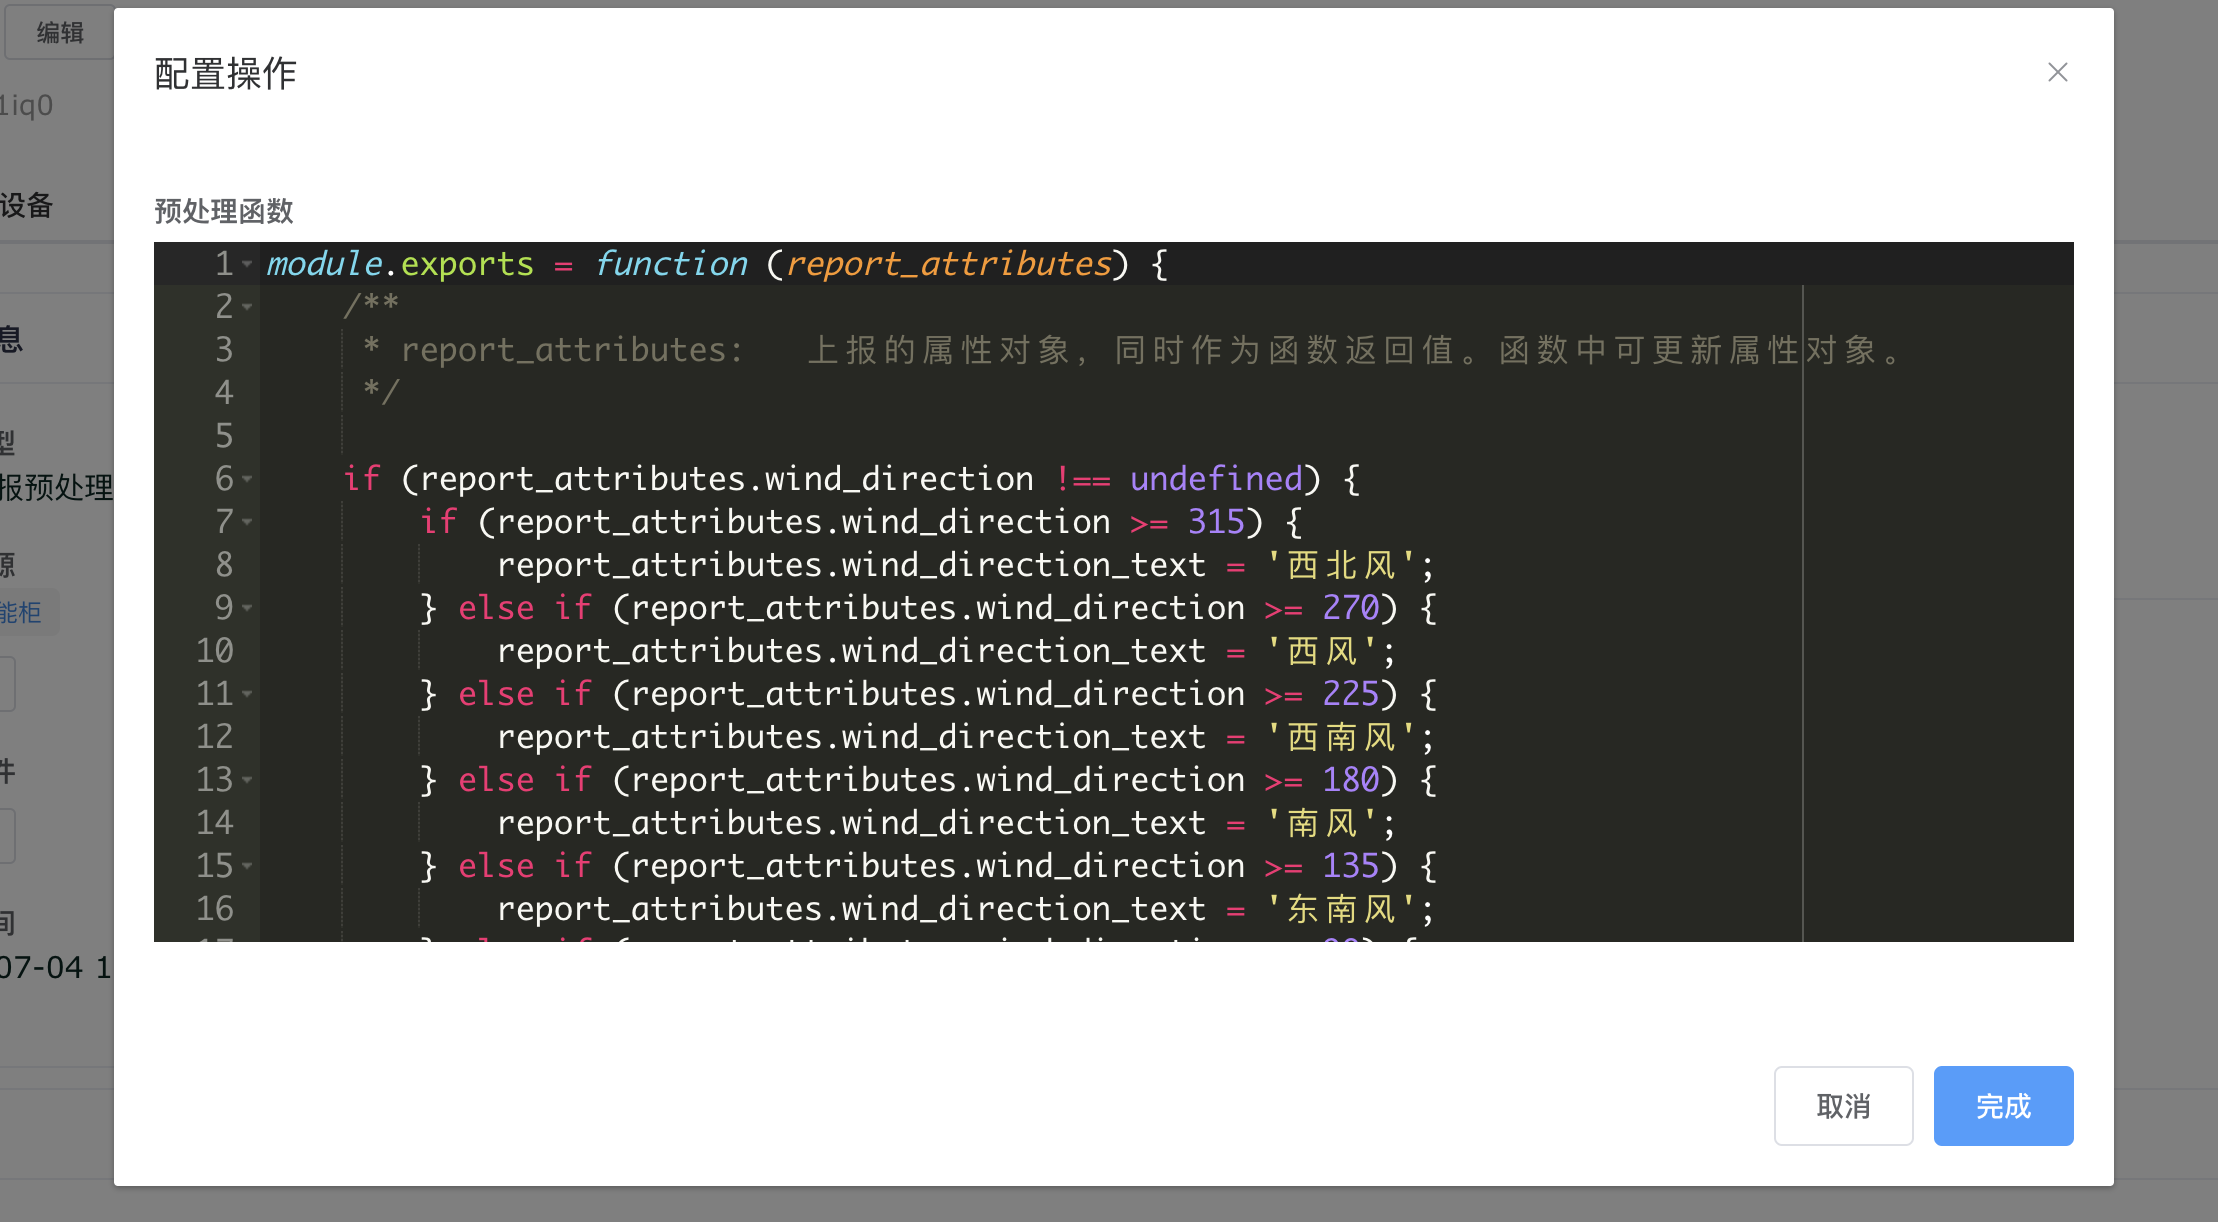This screenshot has width=2218, height=1222.
Task: Click the 'function' keyword on line 1
Action: pos(671,264)
